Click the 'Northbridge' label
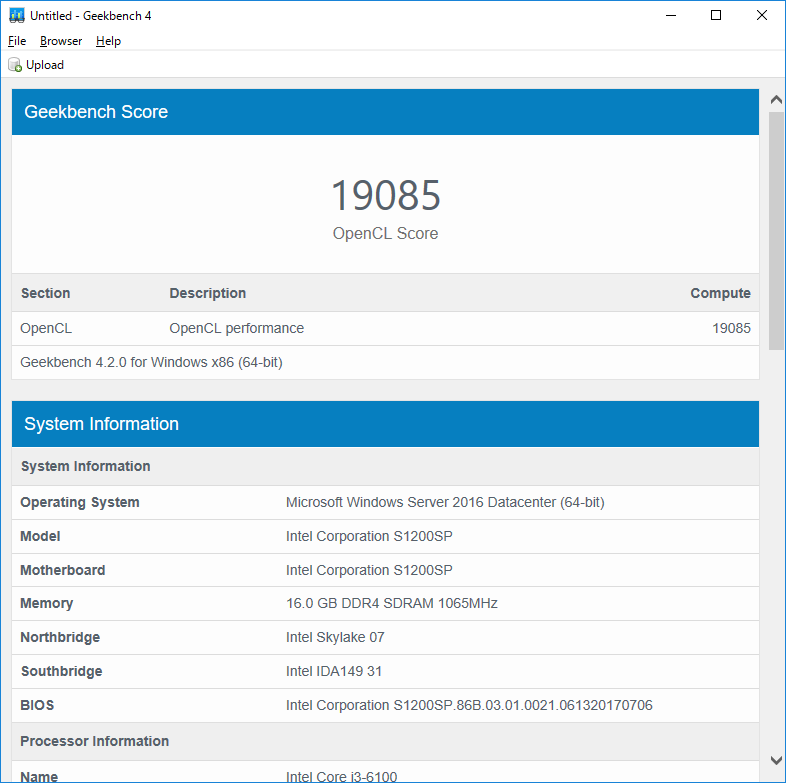The height and width of the screenshot is (783, 786). coord(60,638)
